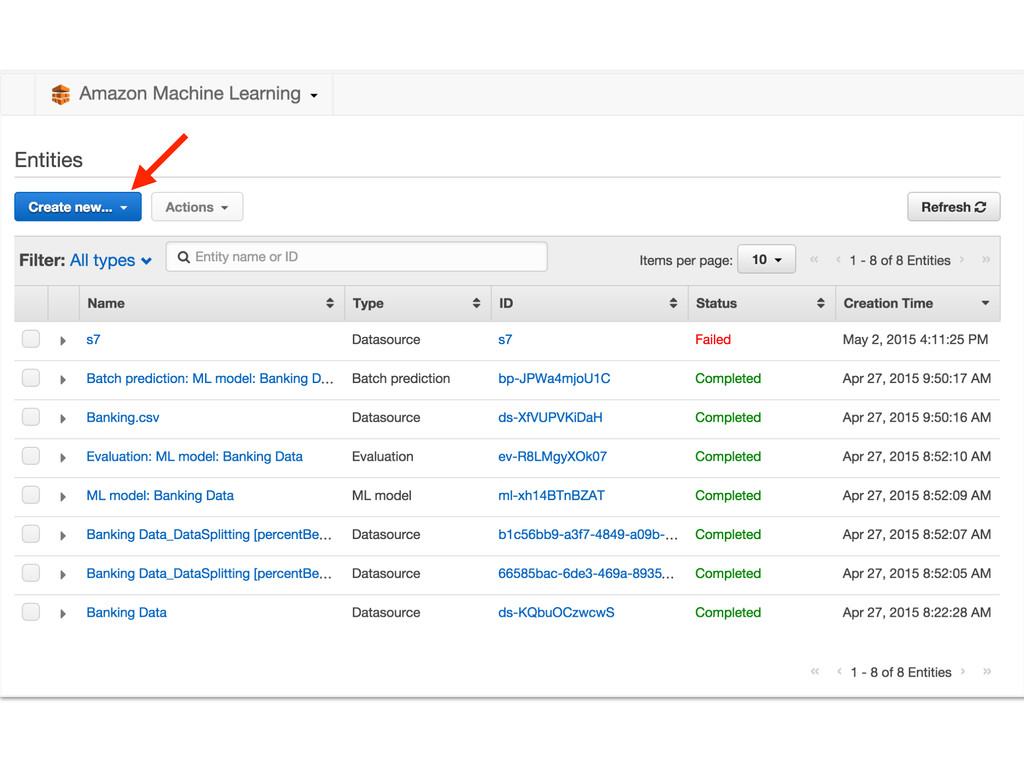Open the Banking Data name link in last row
1024x768 pixels.
pyautogui.click(x=127, y=613)
